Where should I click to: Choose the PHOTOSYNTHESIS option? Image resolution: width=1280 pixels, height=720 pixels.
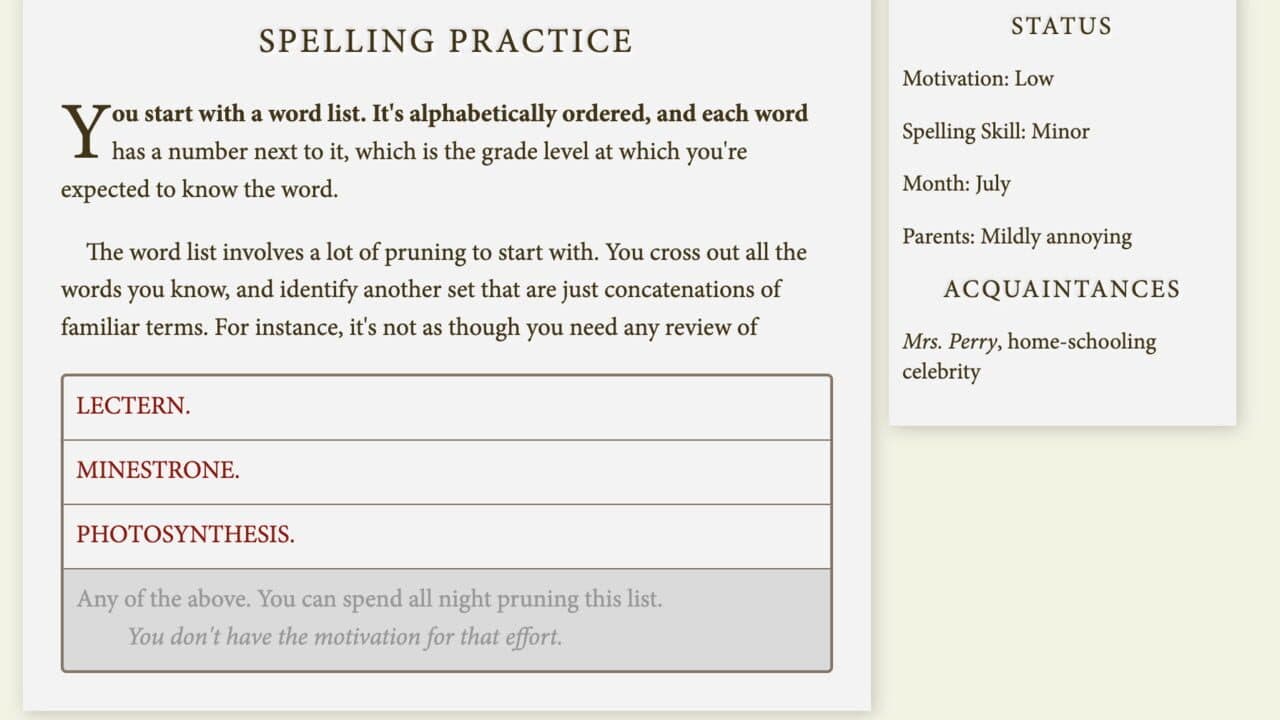point(446,536)
